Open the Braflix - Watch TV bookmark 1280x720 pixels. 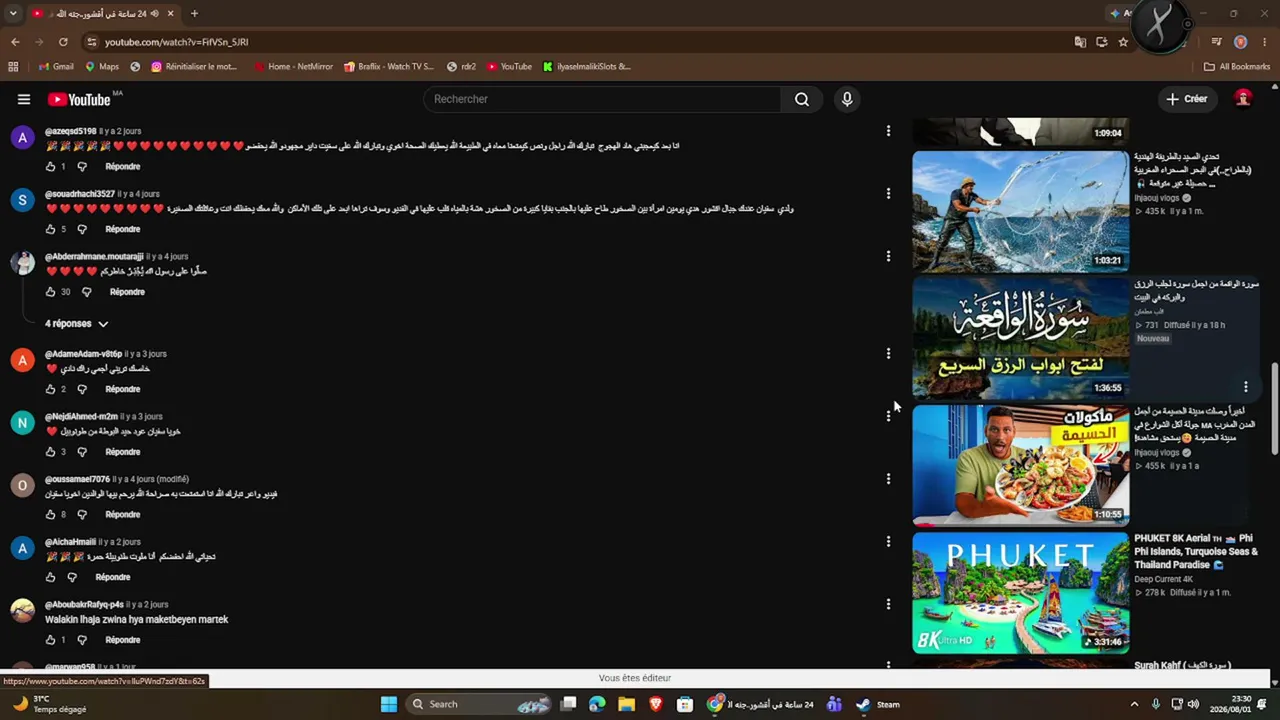pos(389,67)
